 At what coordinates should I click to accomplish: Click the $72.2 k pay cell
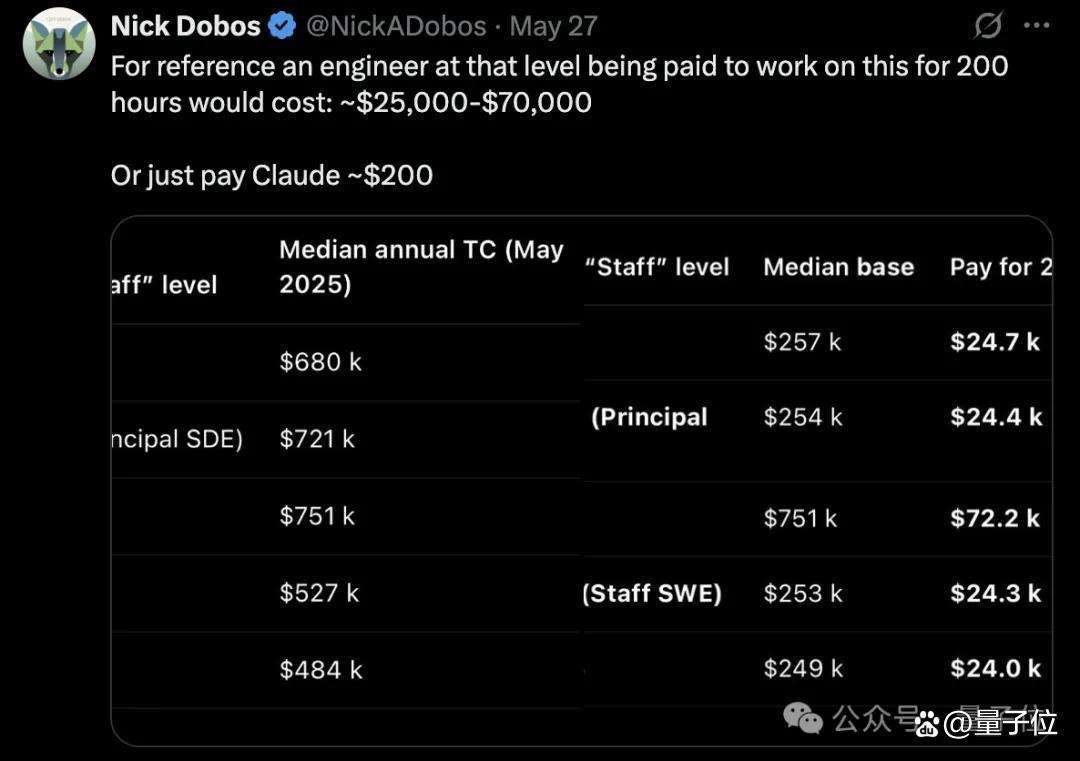point(995,518)
